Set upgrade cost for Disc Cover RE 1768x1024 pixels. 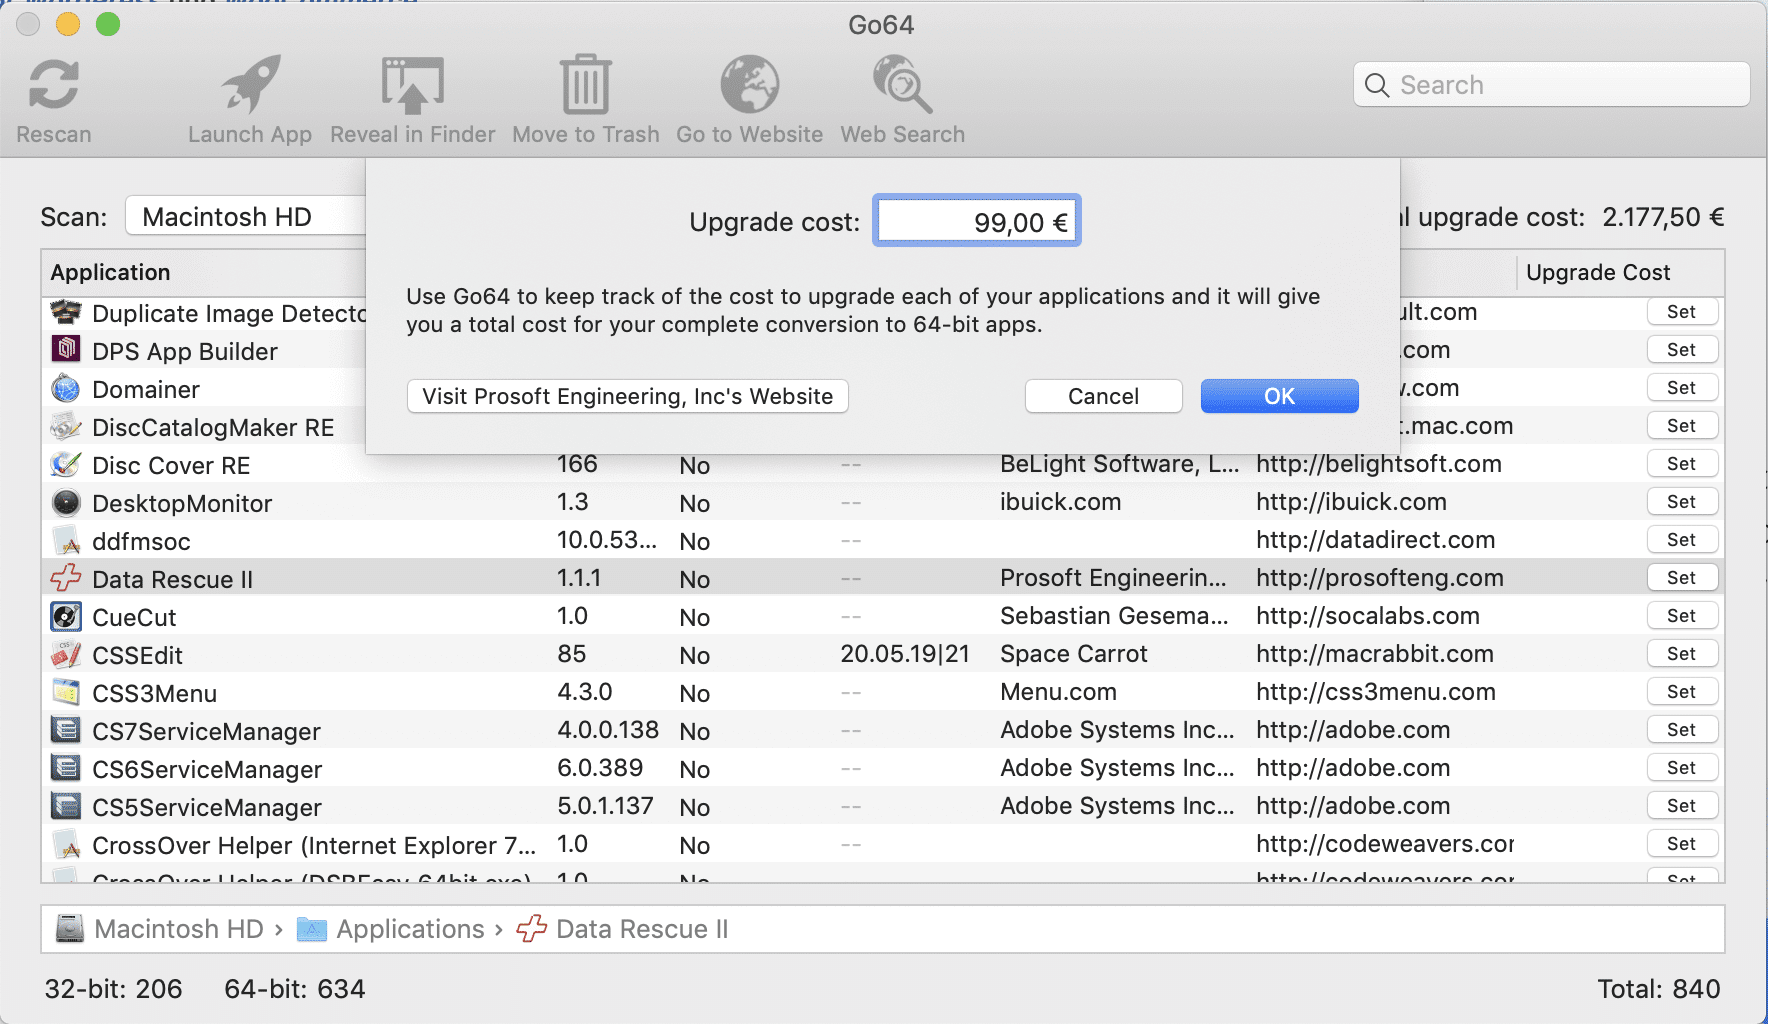point(1682,464)
